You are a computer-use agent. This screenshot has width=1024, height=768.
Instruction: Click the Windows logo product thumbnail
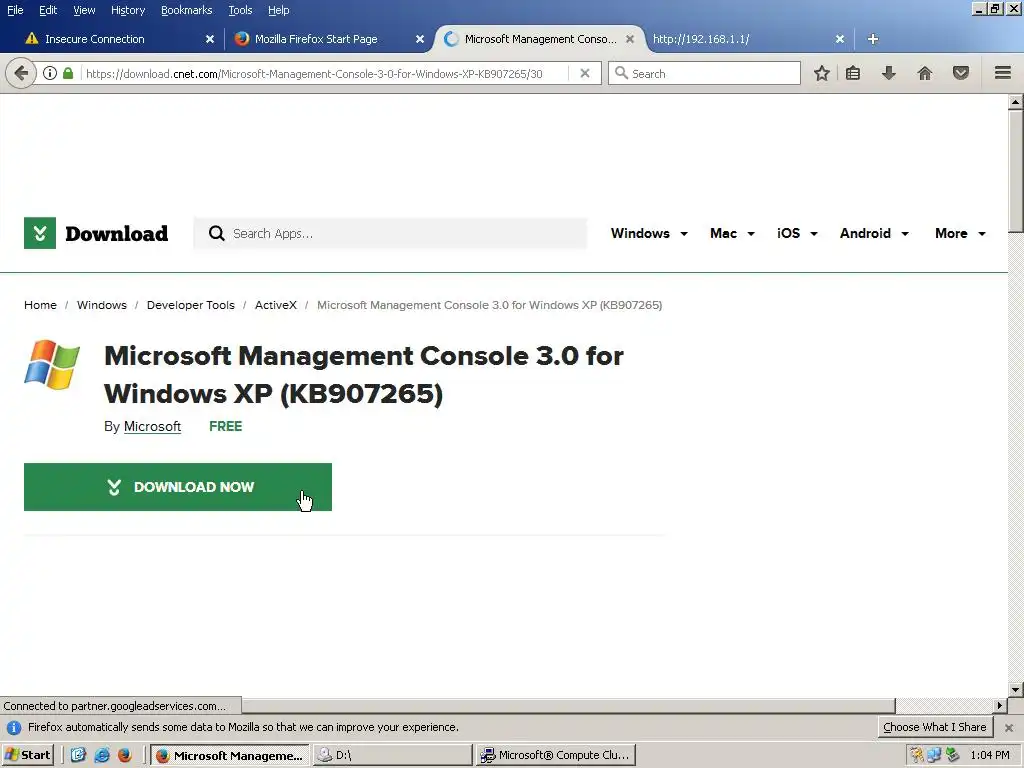click(x=52, y=364)
